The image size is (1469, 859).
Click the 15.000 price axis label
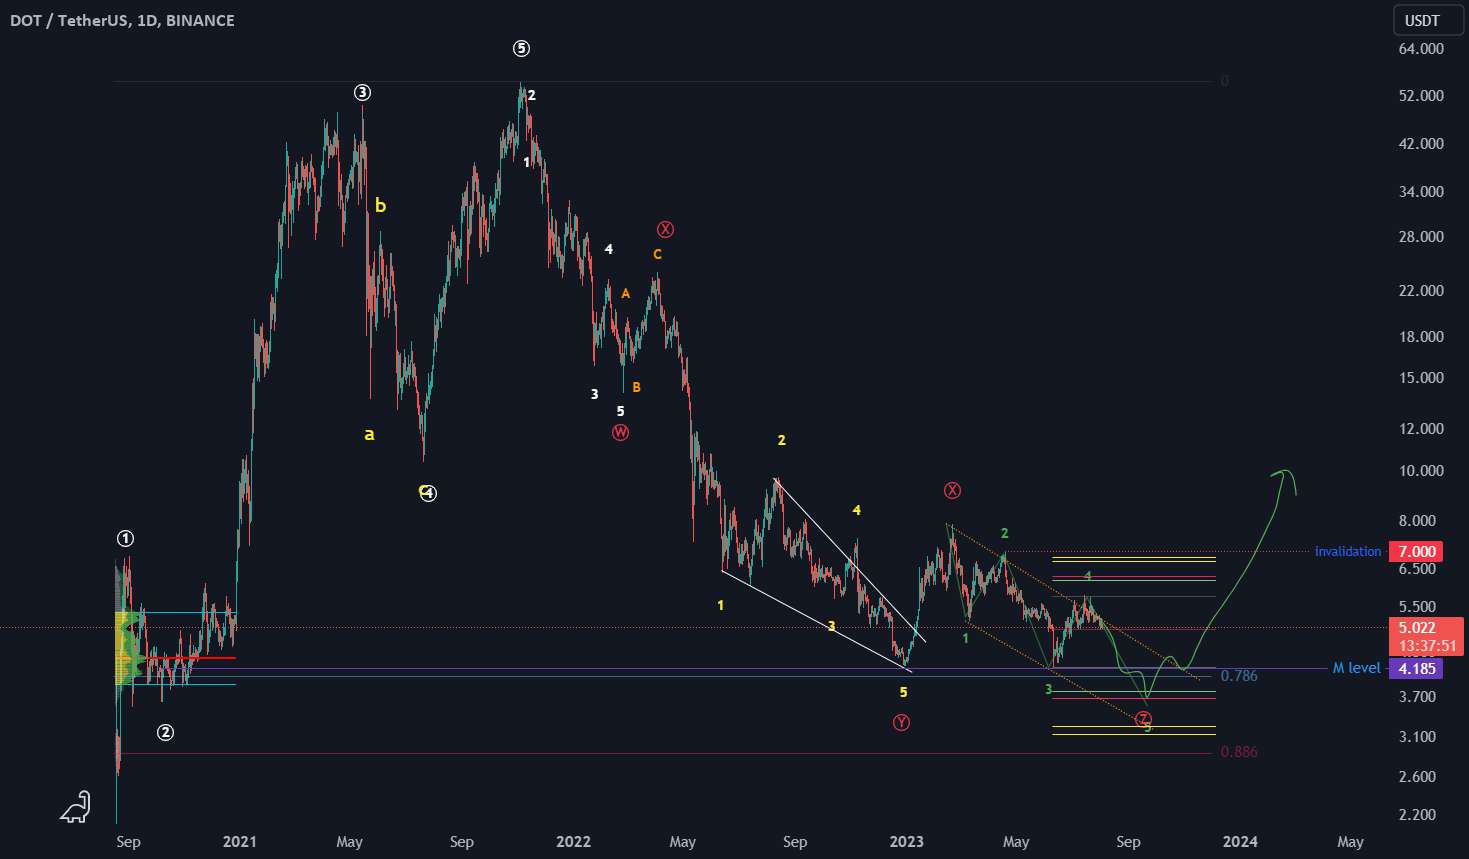pyautogui.click(x=1421, y=378)
